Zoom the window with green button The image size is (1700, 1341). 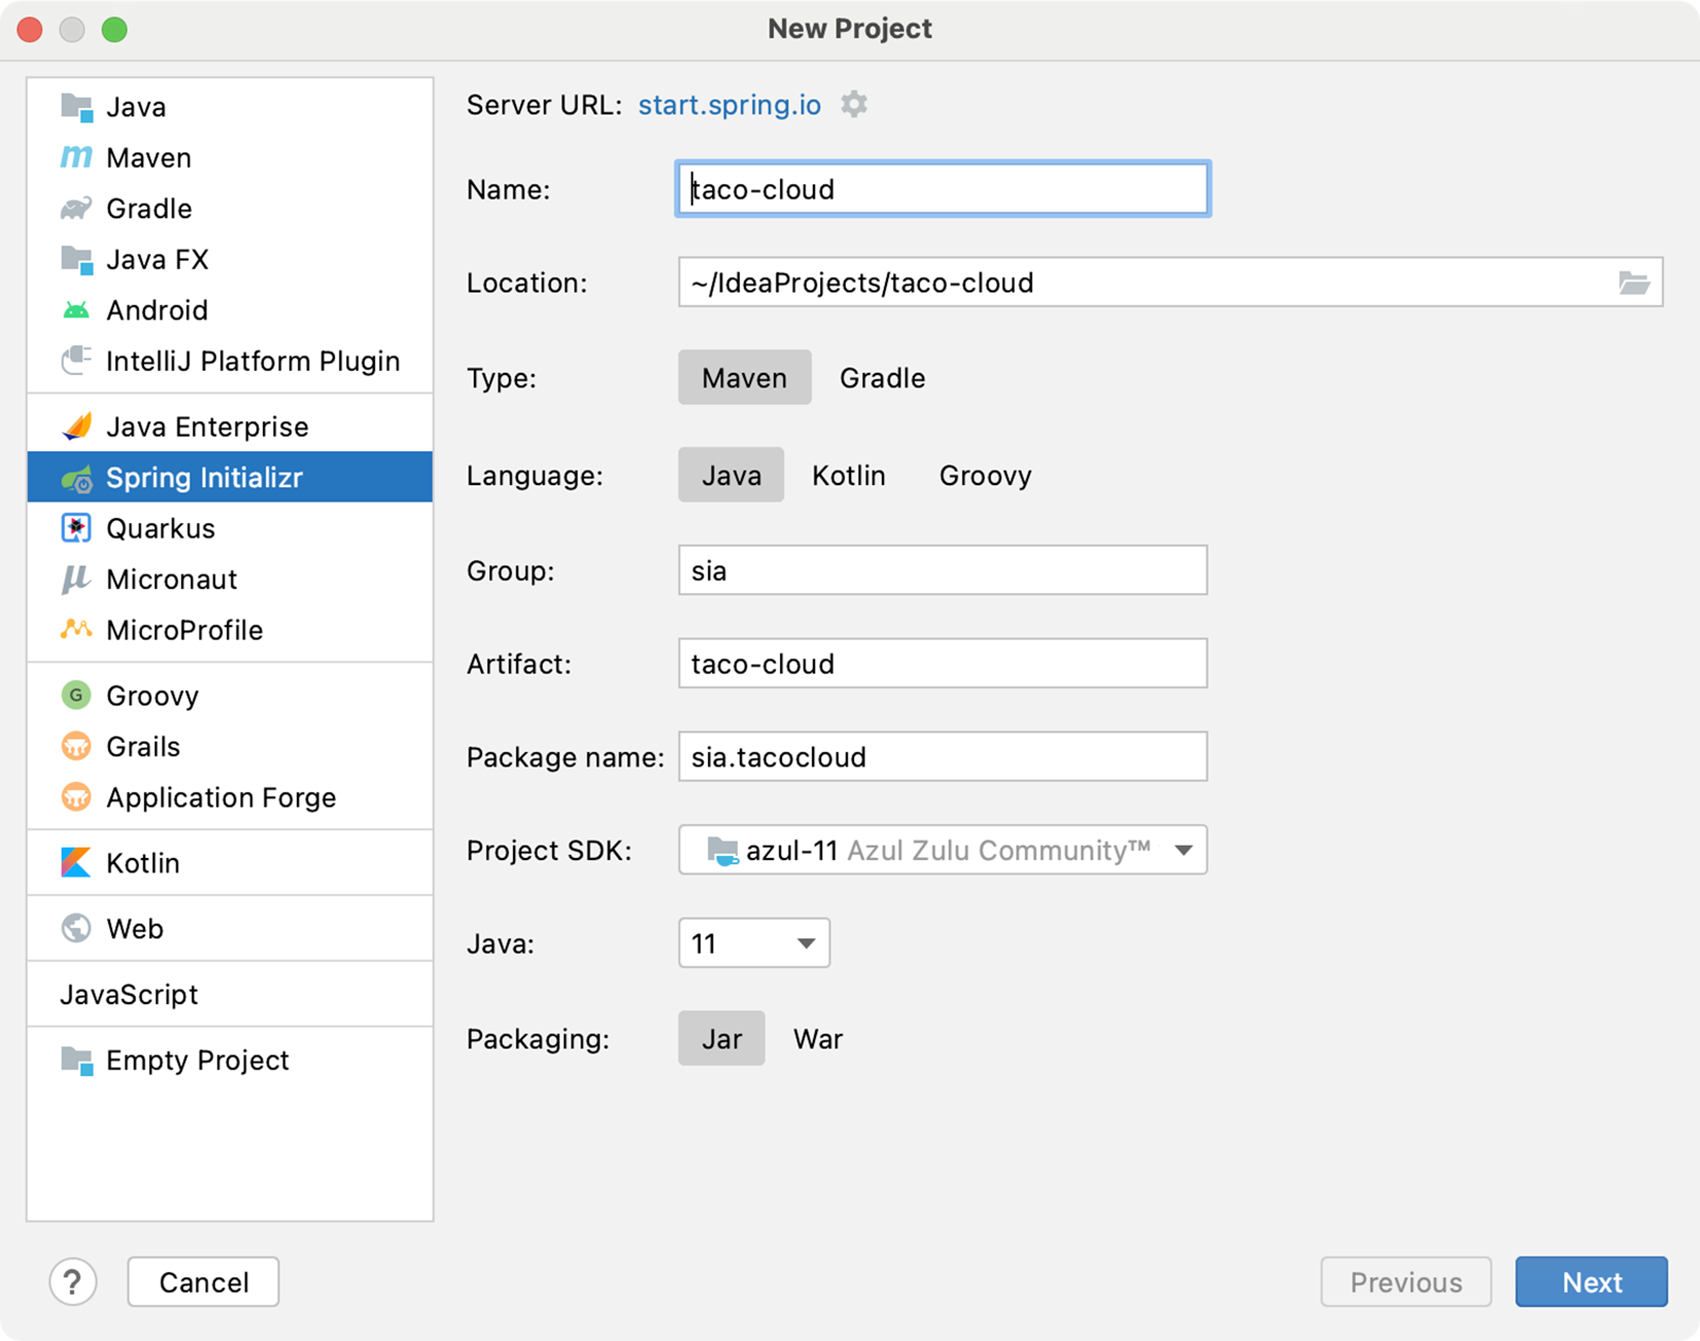pos(115,29)
